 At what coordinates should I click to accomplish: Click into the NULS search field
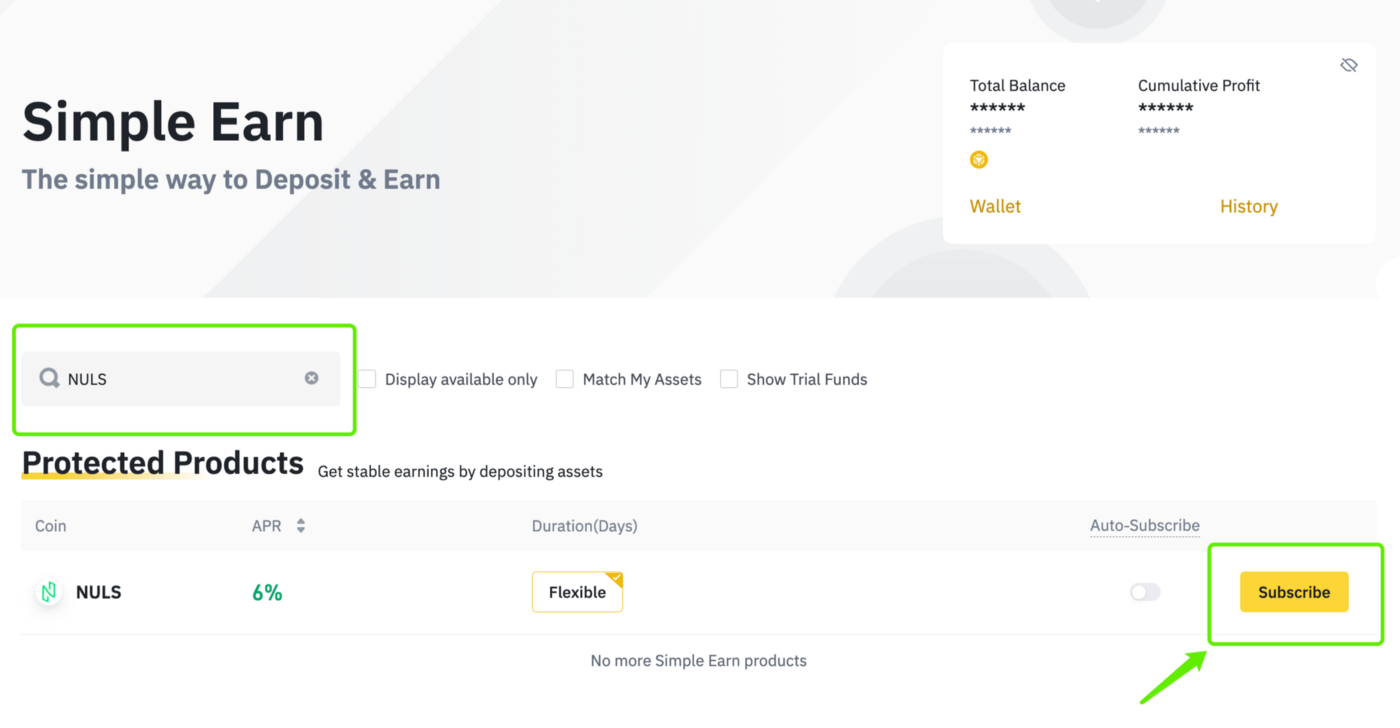click(181, 379)
